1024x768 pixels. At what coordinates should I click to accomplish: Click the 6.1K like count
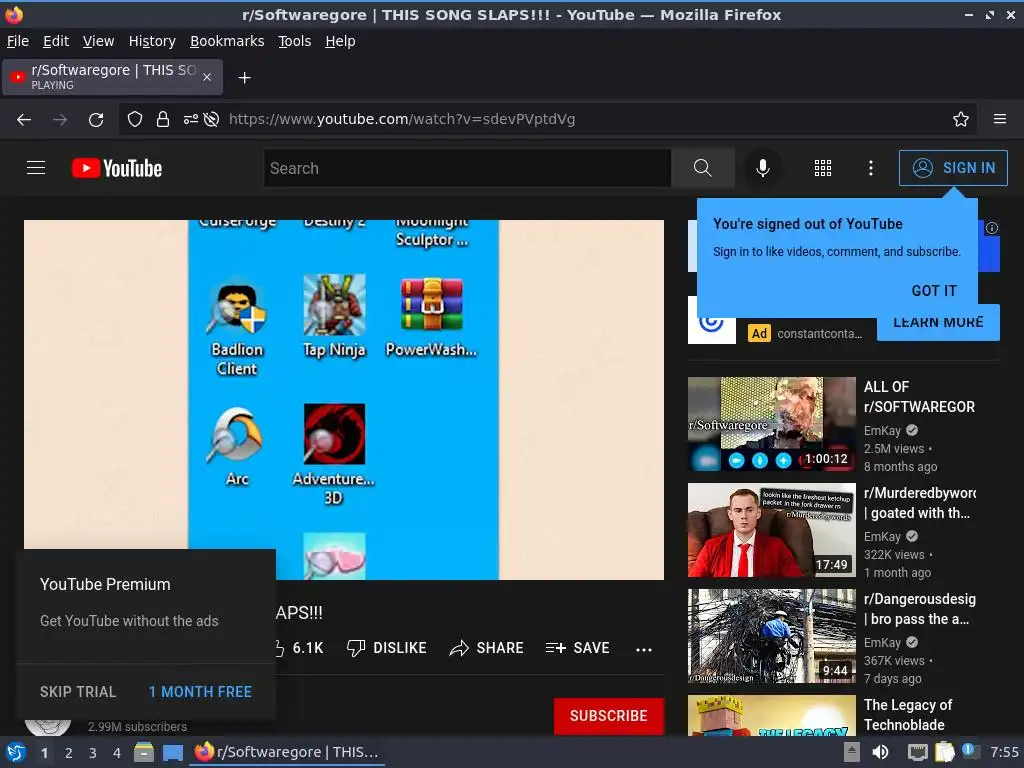click(x=308, y=648)
